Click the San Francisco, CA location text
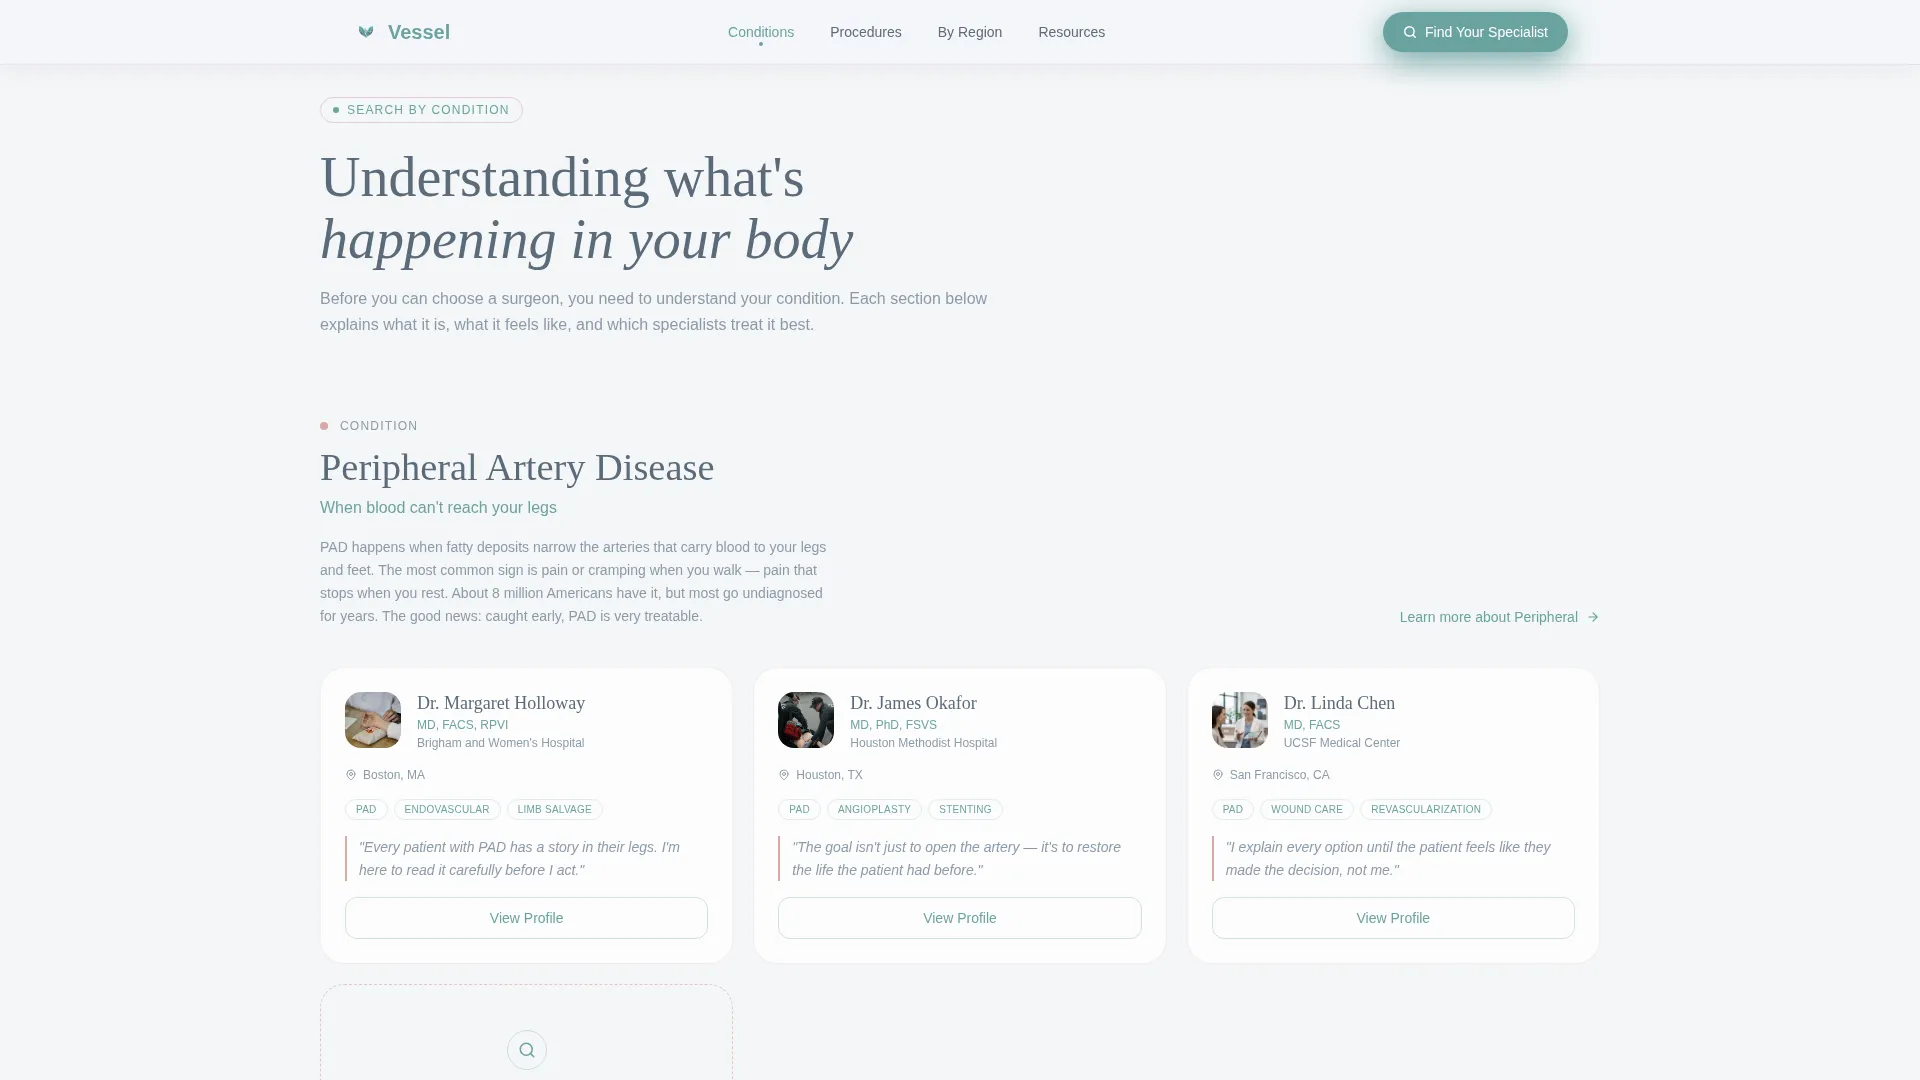The width and height of the screenshot is (1920, 1080). pos(1280,775)
